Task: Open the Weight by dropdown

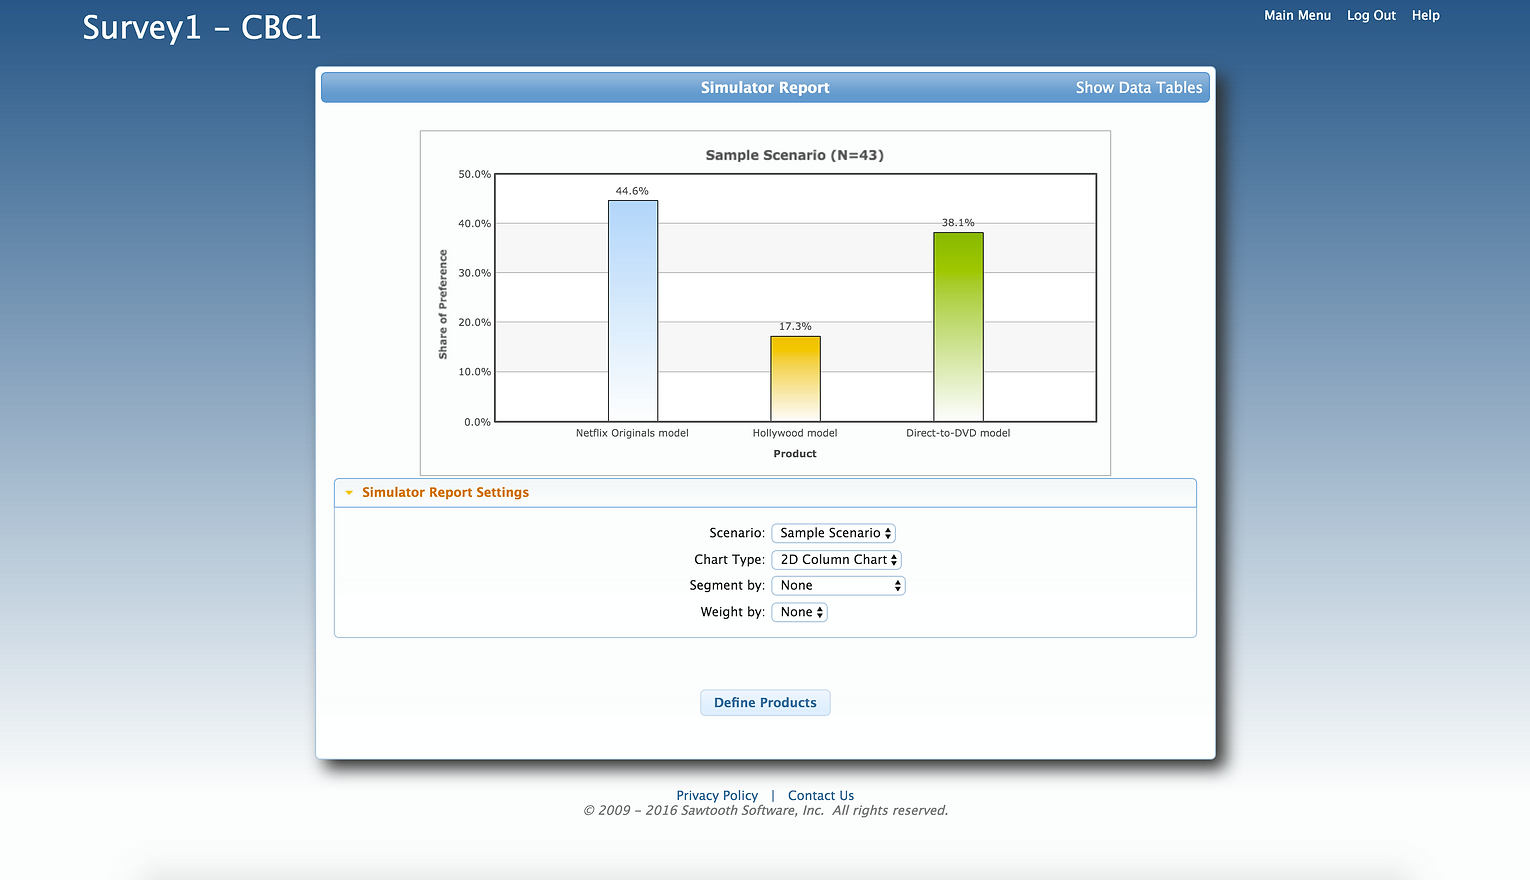Action: coord(799,612)
